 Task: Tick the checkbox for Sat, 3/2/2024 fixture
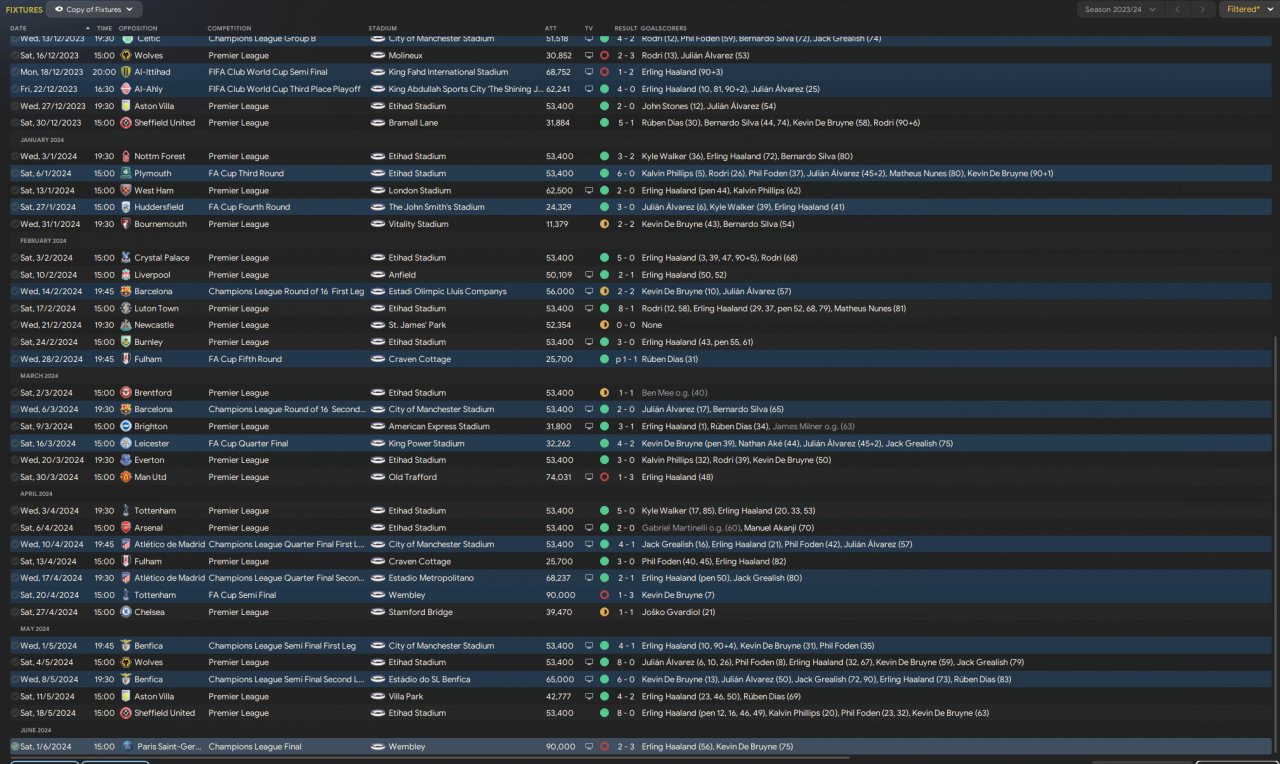(15, 258)
